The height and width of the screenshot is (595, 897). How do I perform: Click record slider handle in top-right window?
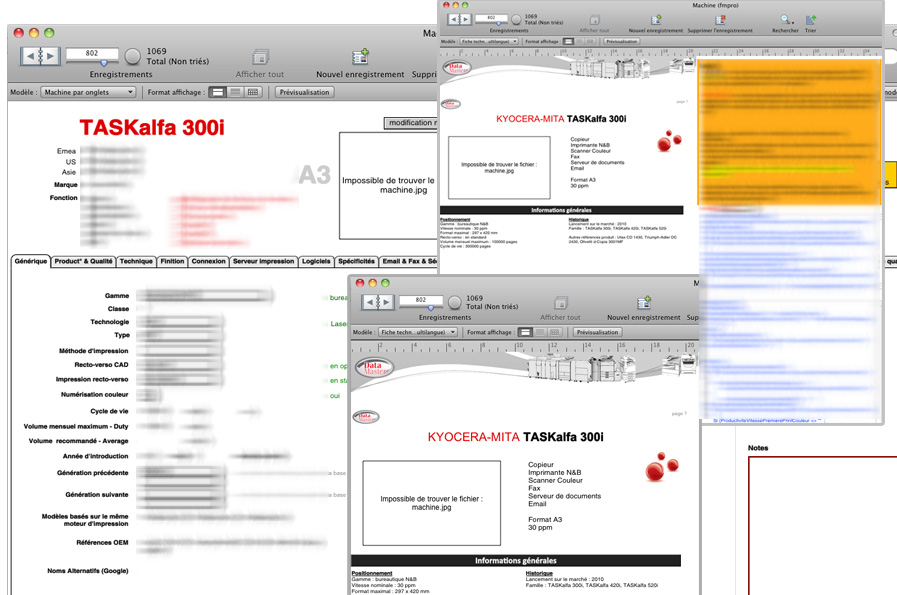(498, 23)
